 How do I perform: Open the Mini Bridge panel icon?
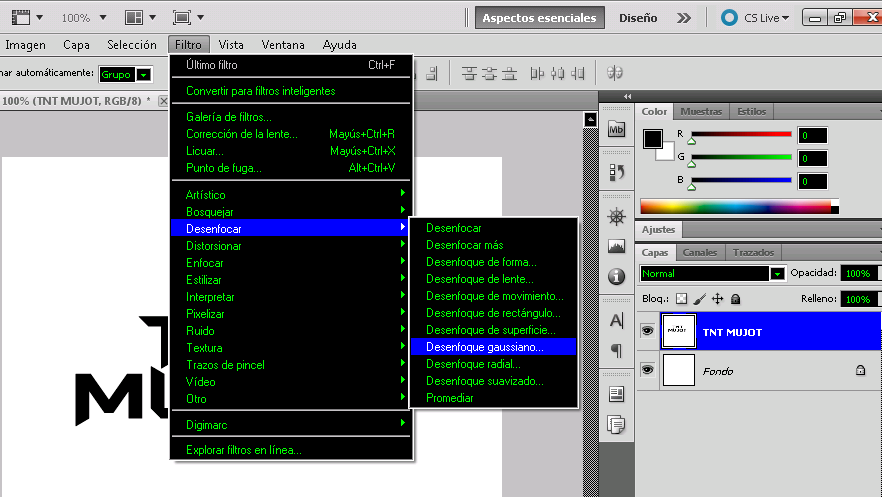tap(617, 129)
